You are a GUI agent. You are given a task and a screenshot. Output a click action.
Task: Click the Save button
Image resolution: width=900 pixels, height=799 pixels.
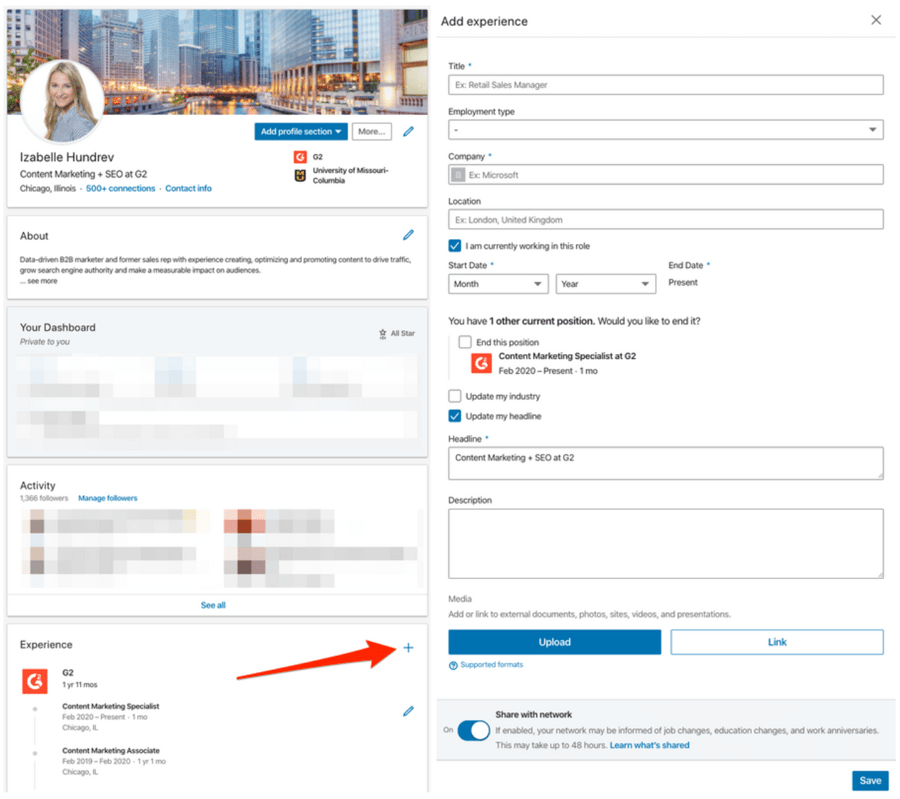click(x=869, y=780)
